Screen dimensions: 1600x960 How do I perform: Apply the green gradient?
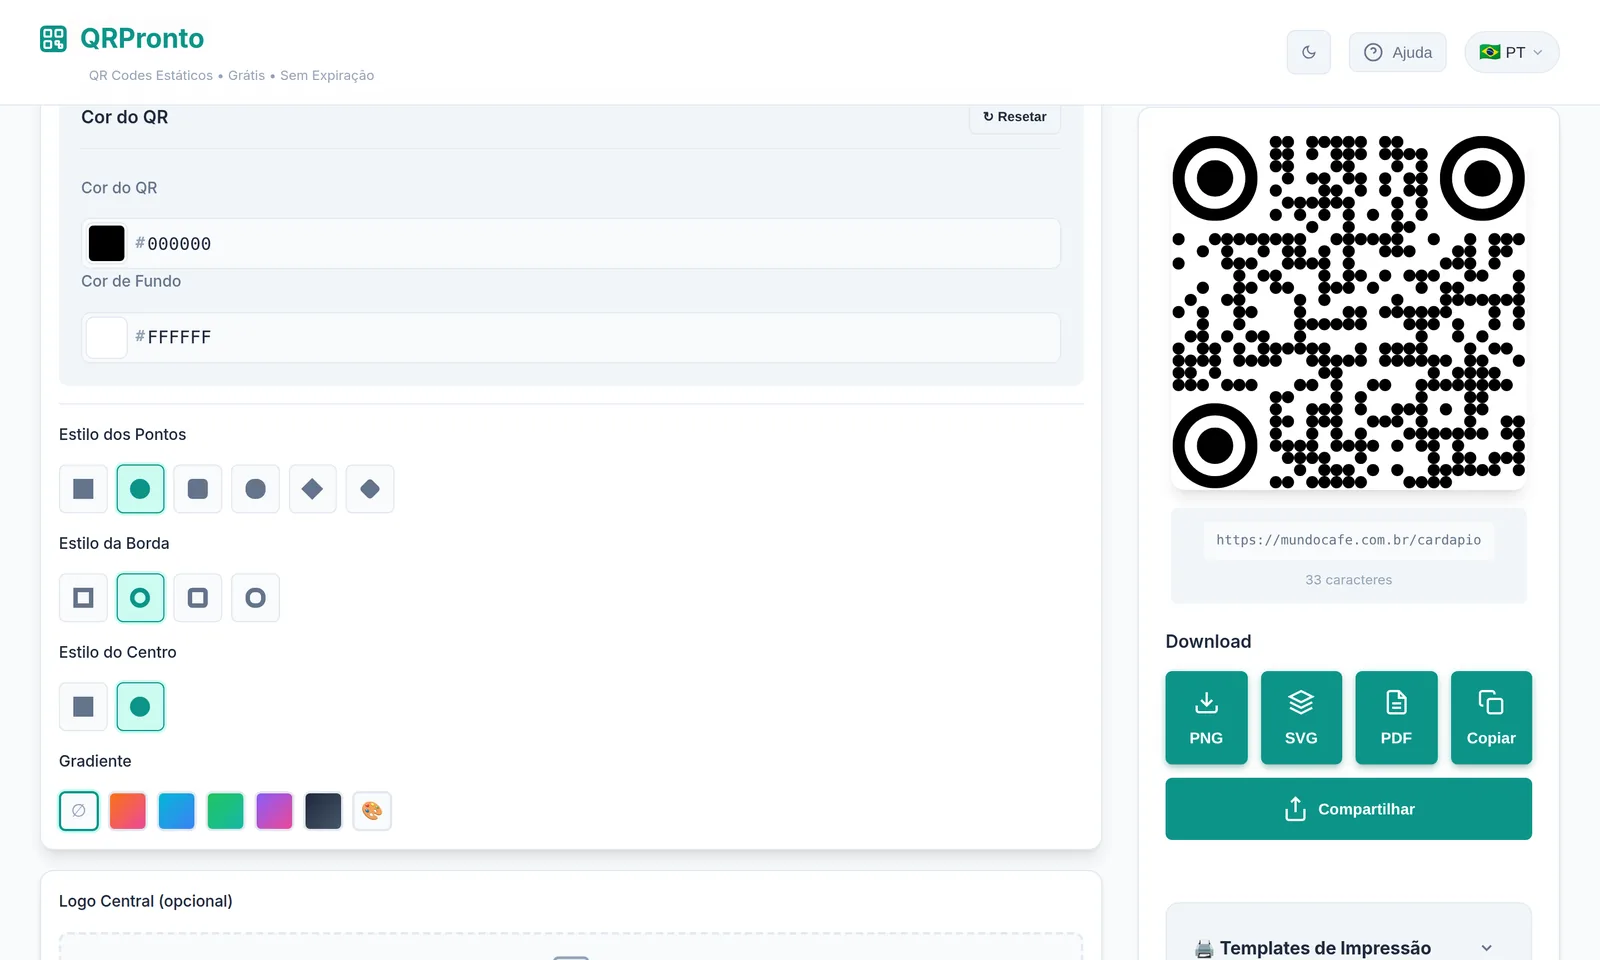click(225, 811)
